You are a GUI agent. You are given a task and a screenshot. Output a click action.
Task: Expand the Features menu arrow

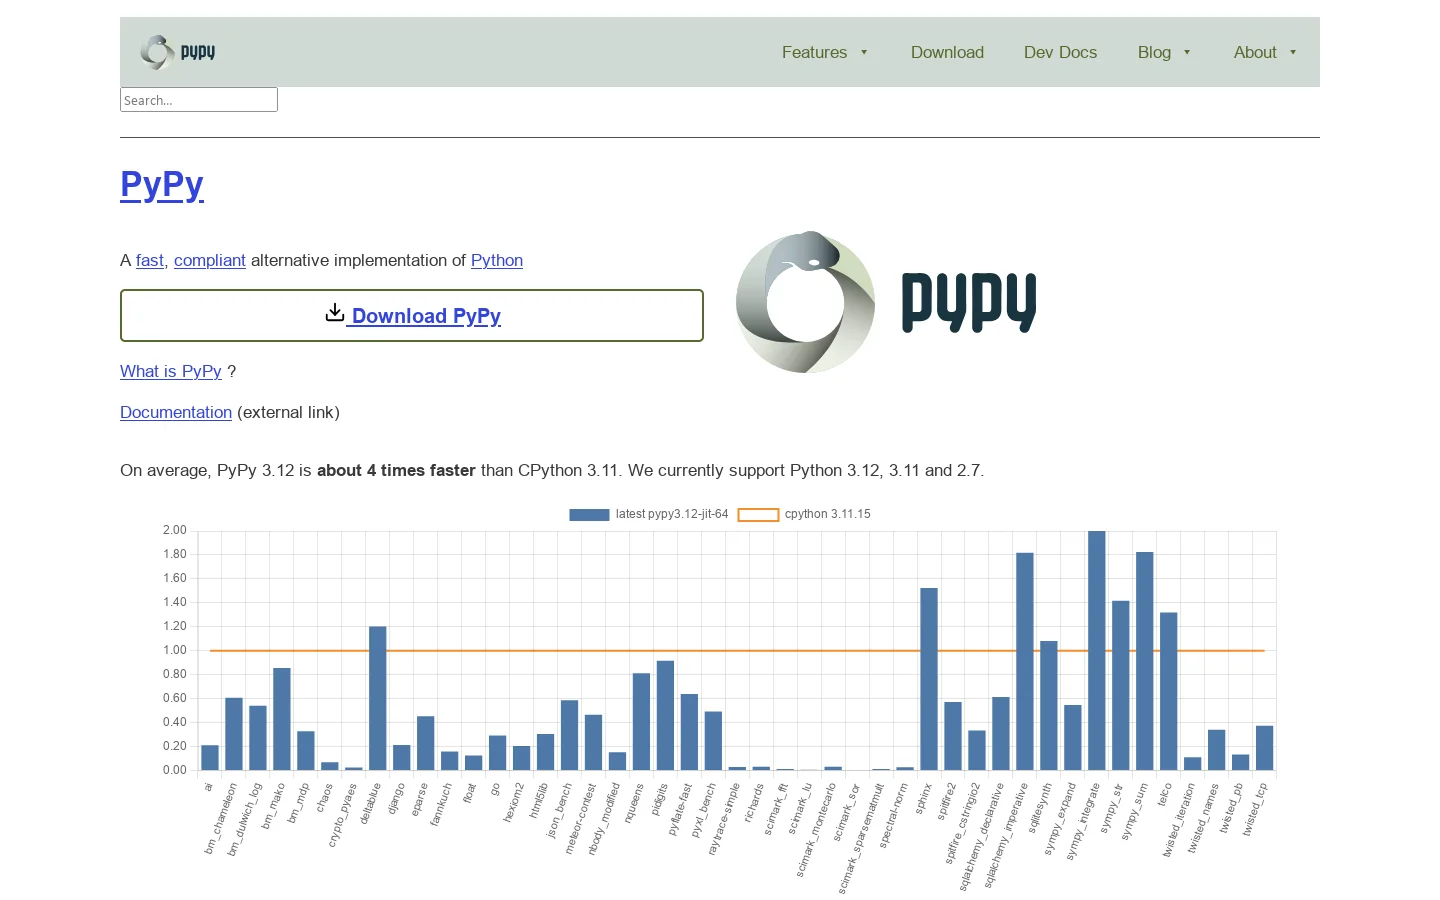[864, 53]
